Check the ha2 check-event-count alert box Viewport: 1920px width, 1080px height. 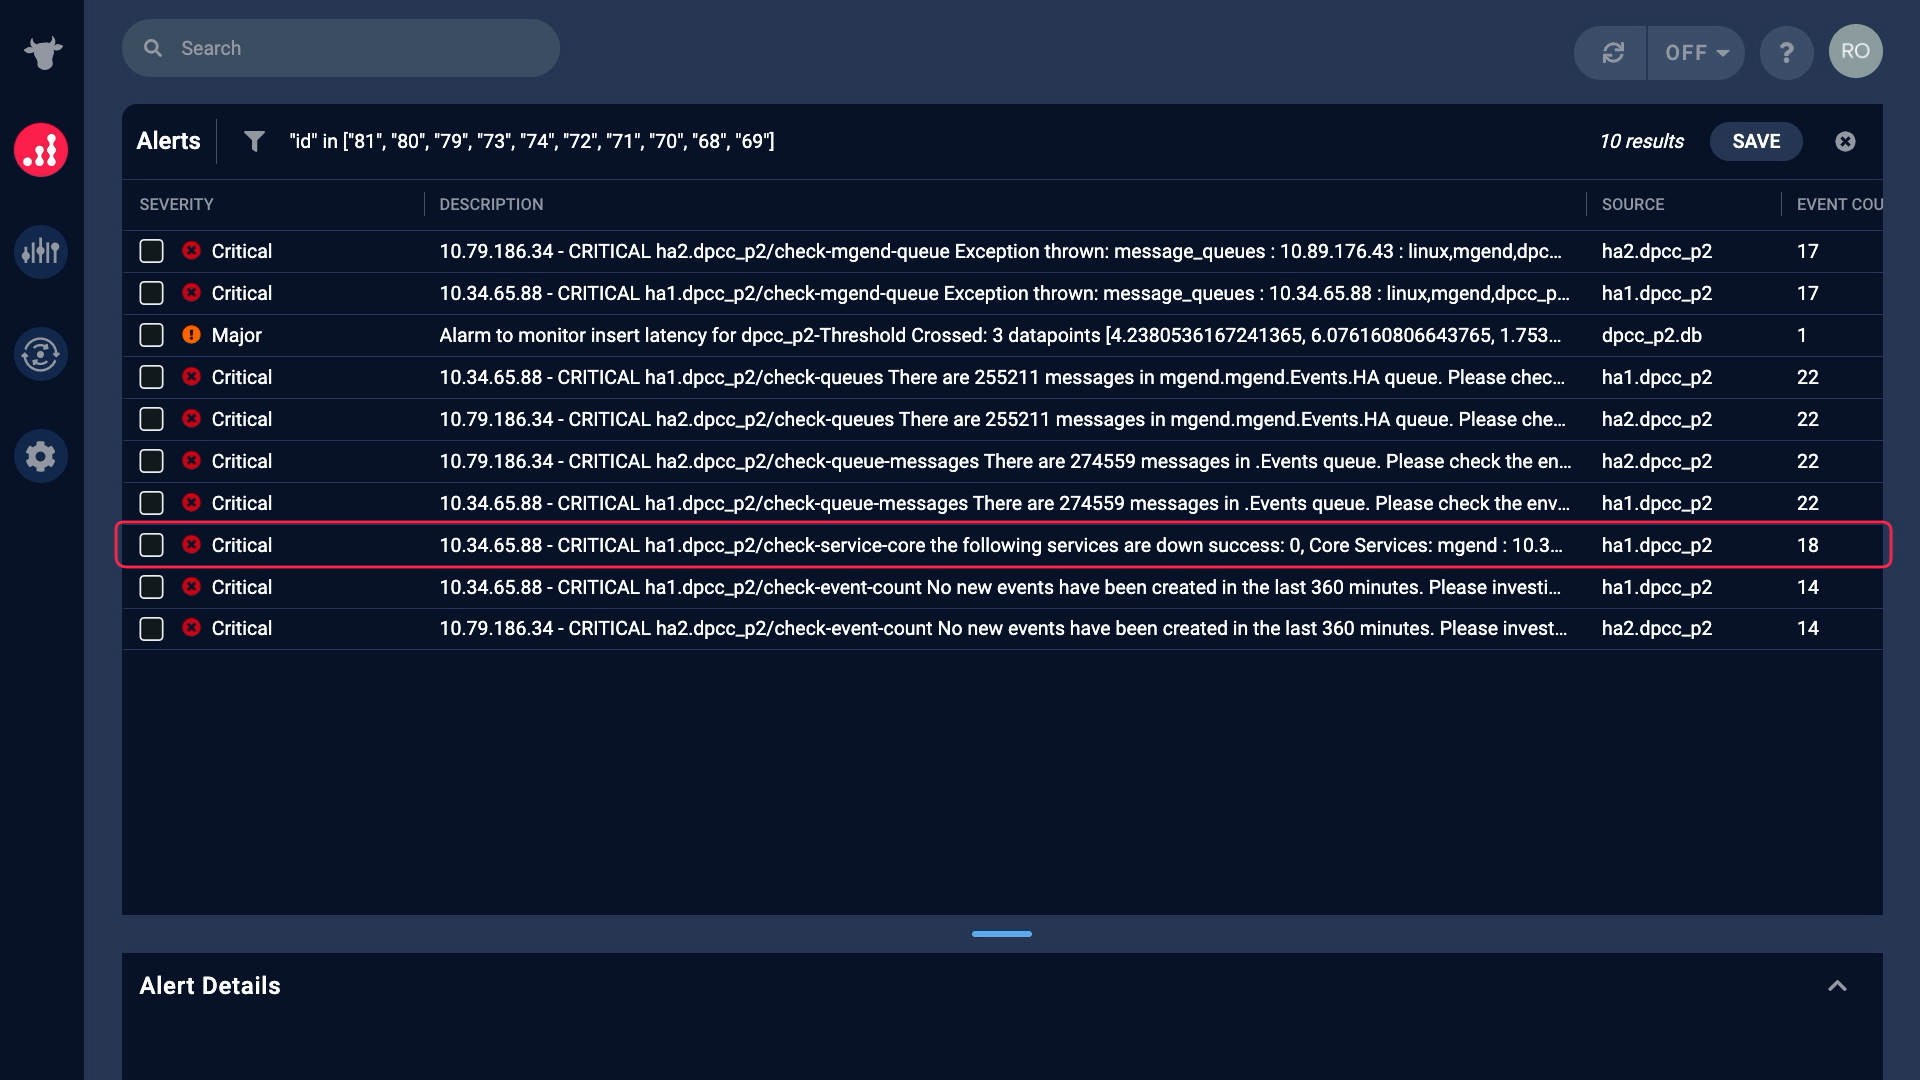151,629
